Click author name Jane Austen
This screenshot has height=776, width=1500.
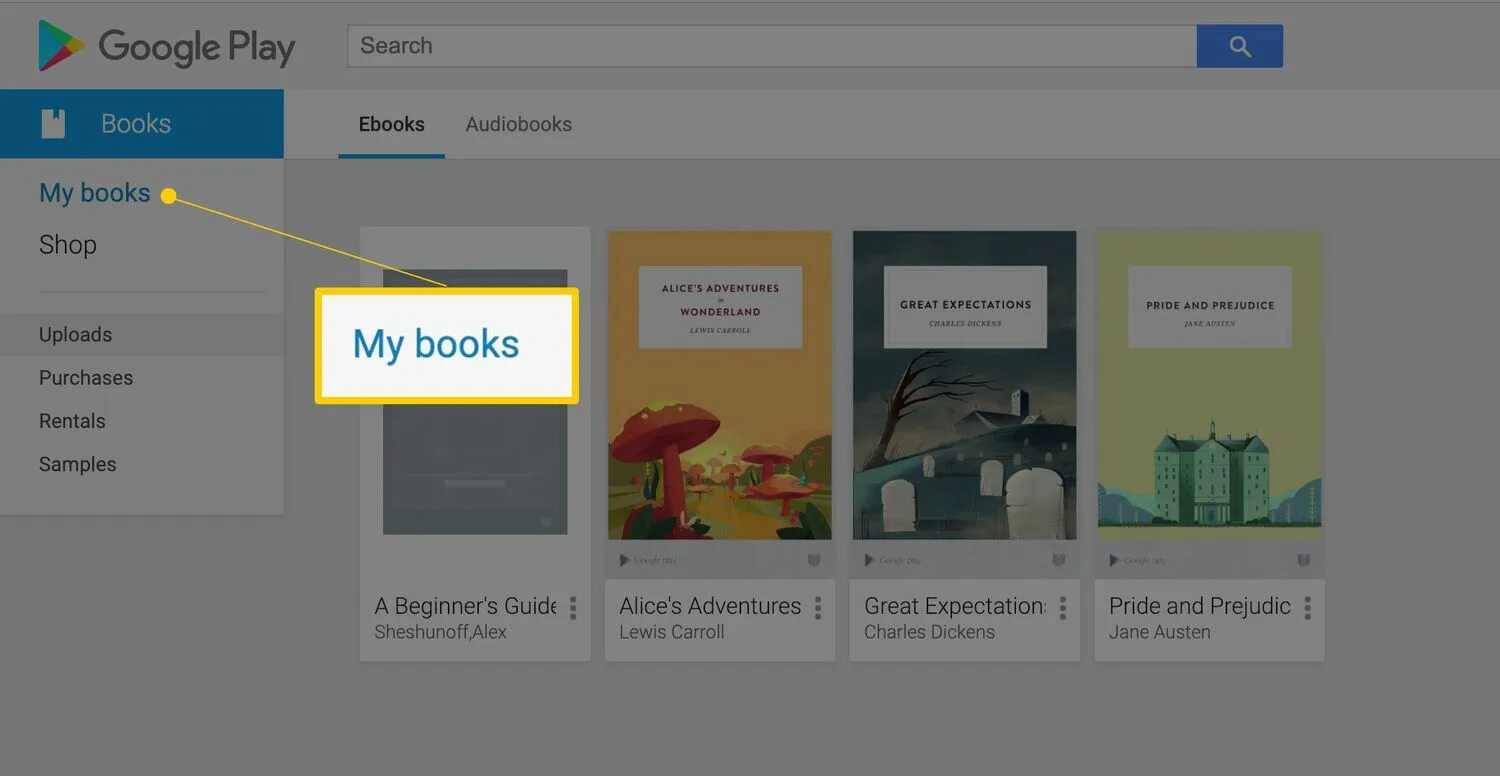1160,632
